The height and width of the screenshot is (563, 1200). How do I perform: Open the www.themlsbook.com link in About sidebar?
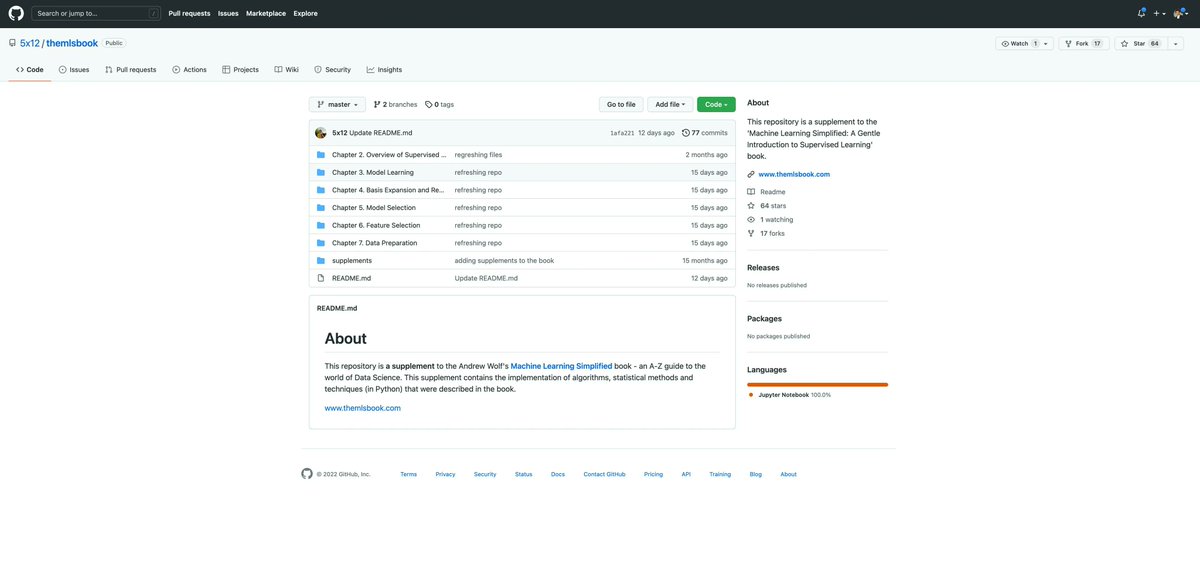click(x=794, y=174)
